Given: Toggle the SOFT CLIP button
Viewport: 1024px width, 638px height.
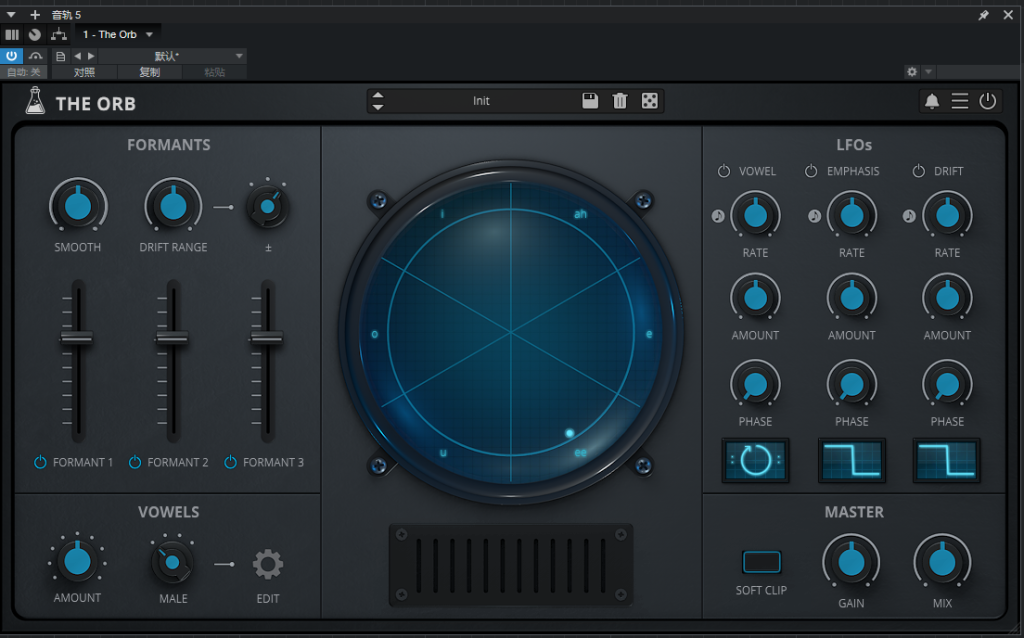Looking at the screenshot, I should pyautogui.click(x=761, y=562).
